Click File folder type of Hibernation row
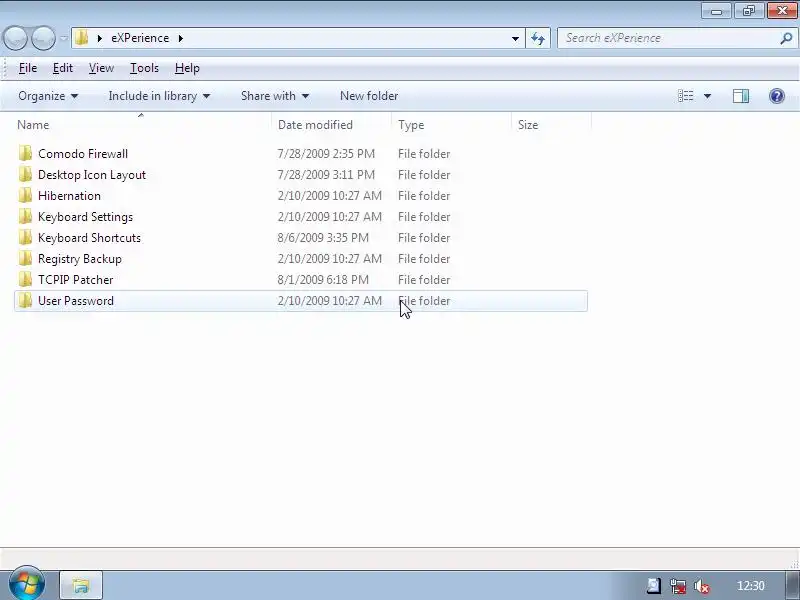The width and height of the screenshot is (800, 600). coord(424,196)
